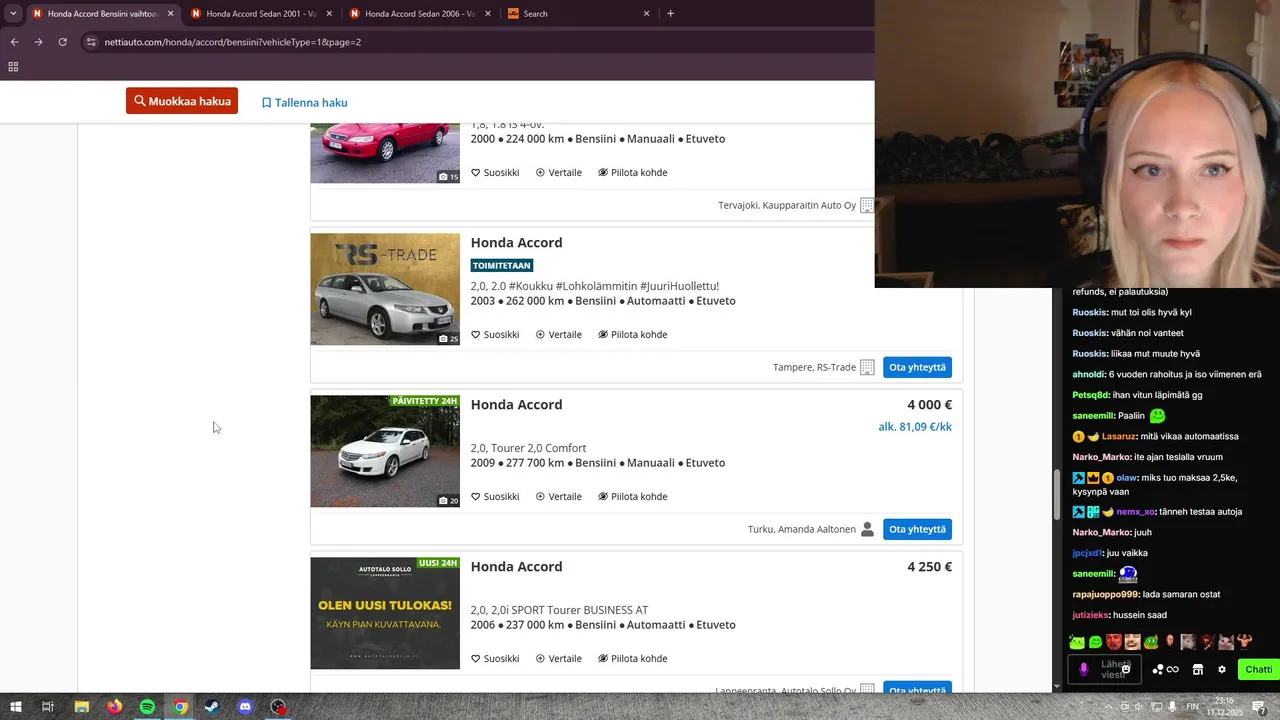Click the magnifier icon in Muokkaa hakua button
The width and height of the screenshot is (1280, 720).
point(140,101)
